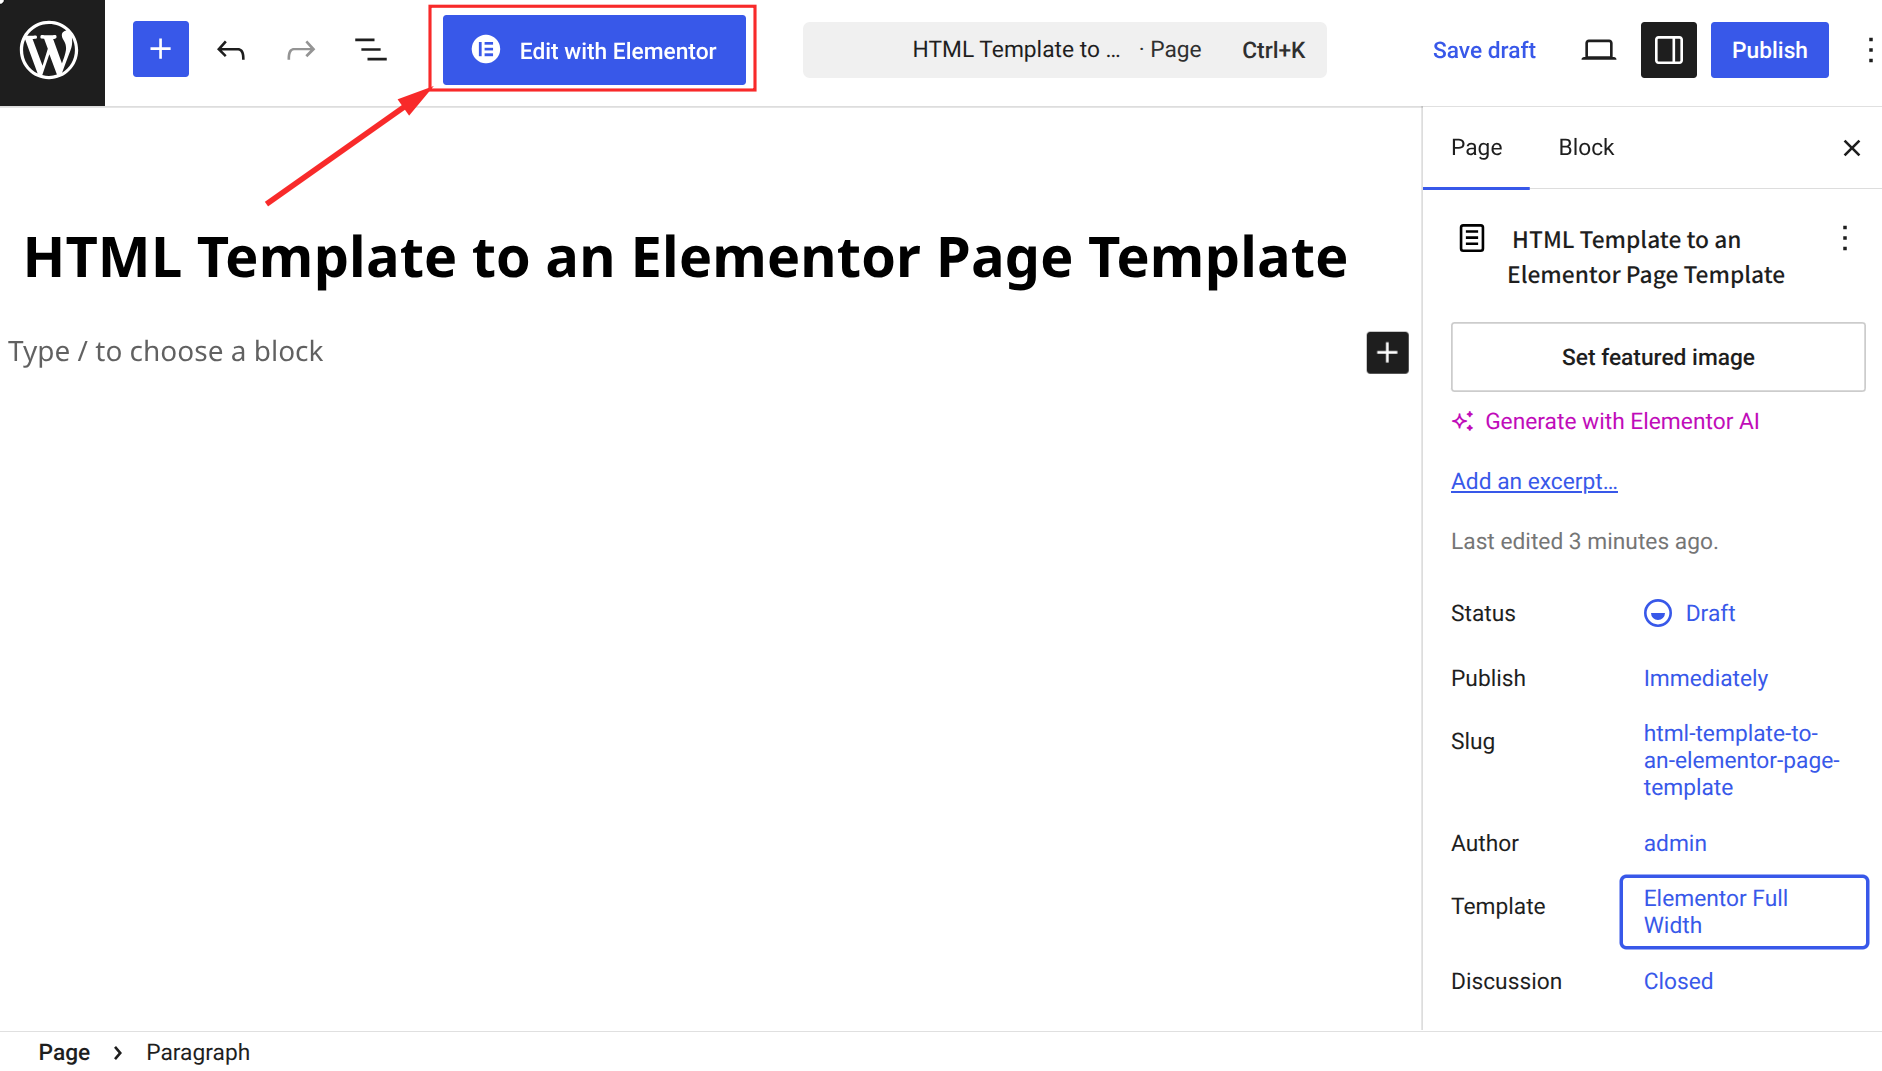Click Generate with Elementor AI
Screen dimensions: 1882x1071
coord(1605,422)
